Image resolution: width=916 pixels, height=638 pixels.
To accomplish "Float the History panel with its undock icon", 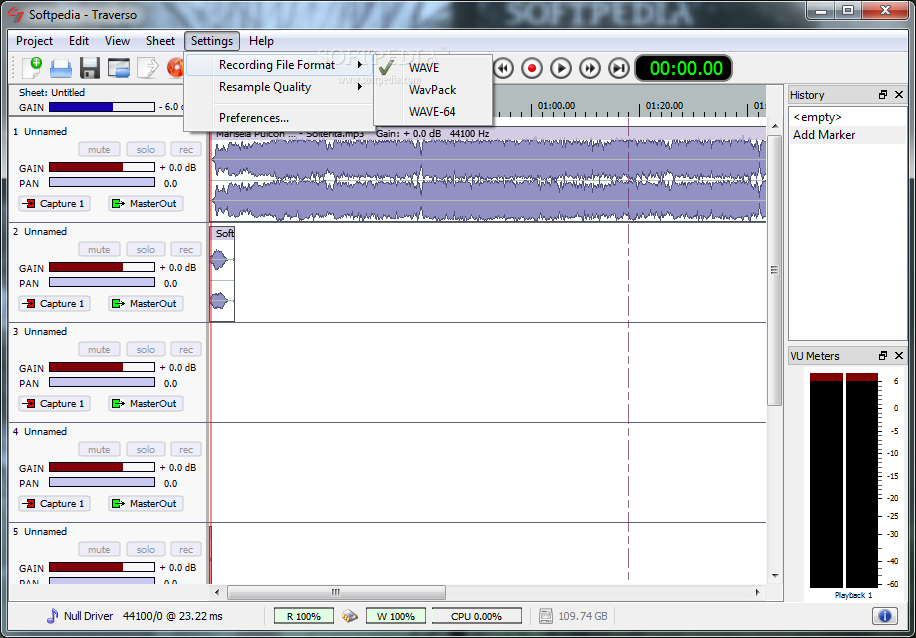I will [x=883, y=95].
